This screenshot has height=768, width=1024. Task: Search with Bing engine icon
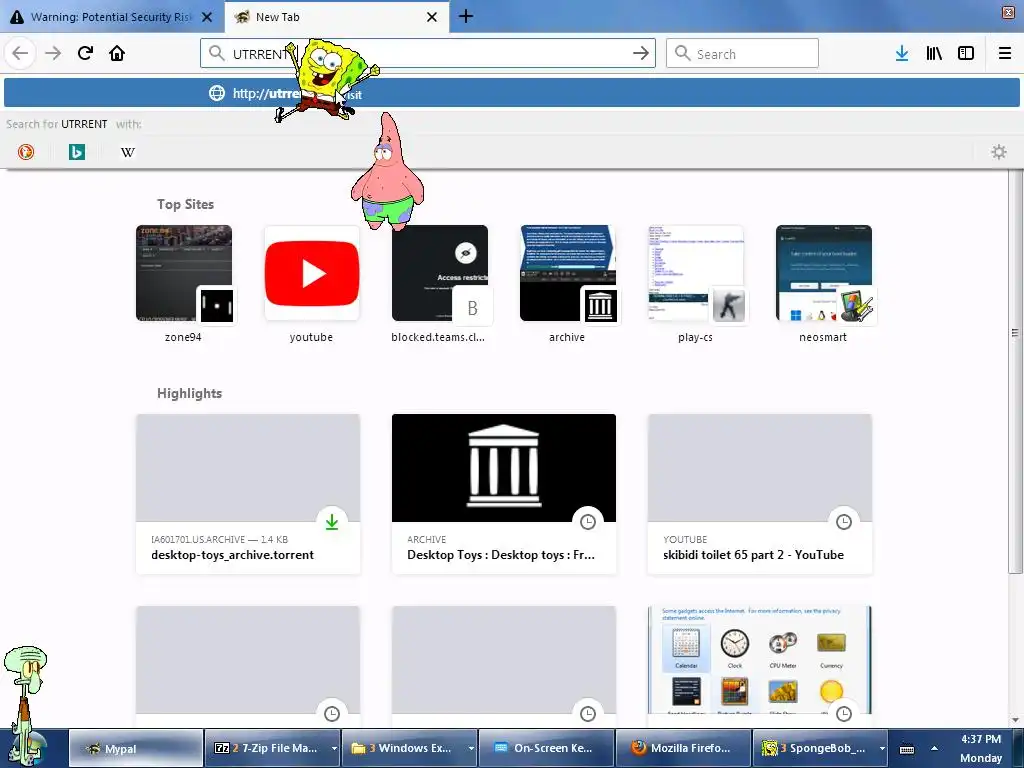point(76,152)
